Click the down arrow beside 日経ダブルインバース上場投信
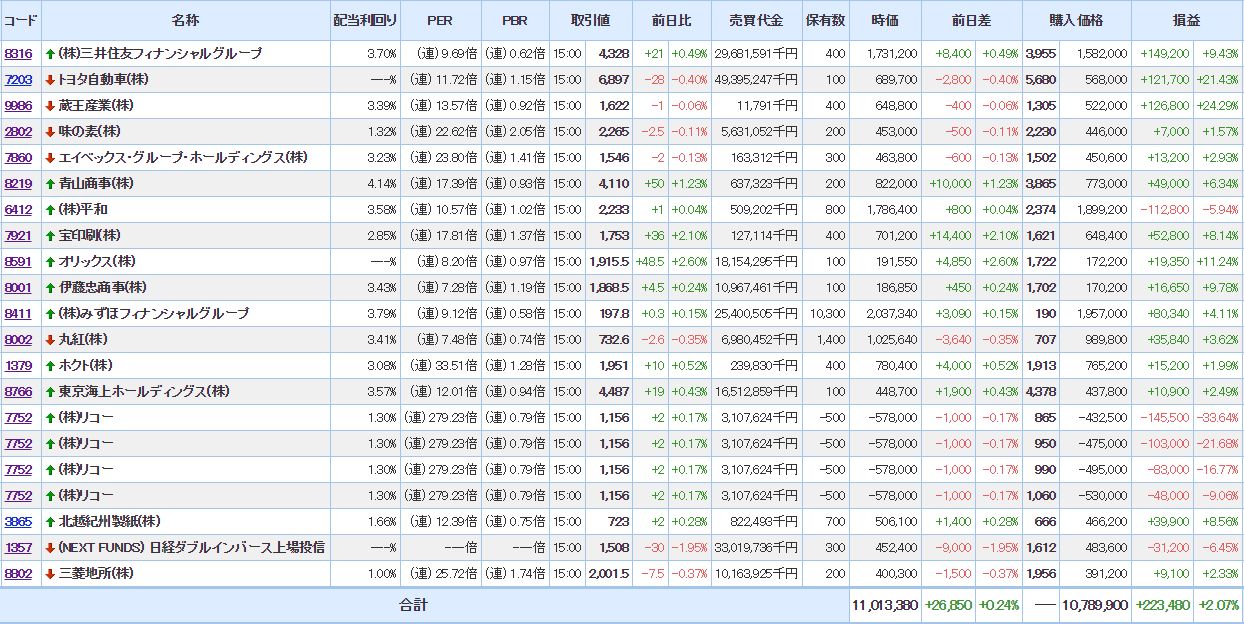This screenshot has width=1244, height=624. tap(50, 547)
